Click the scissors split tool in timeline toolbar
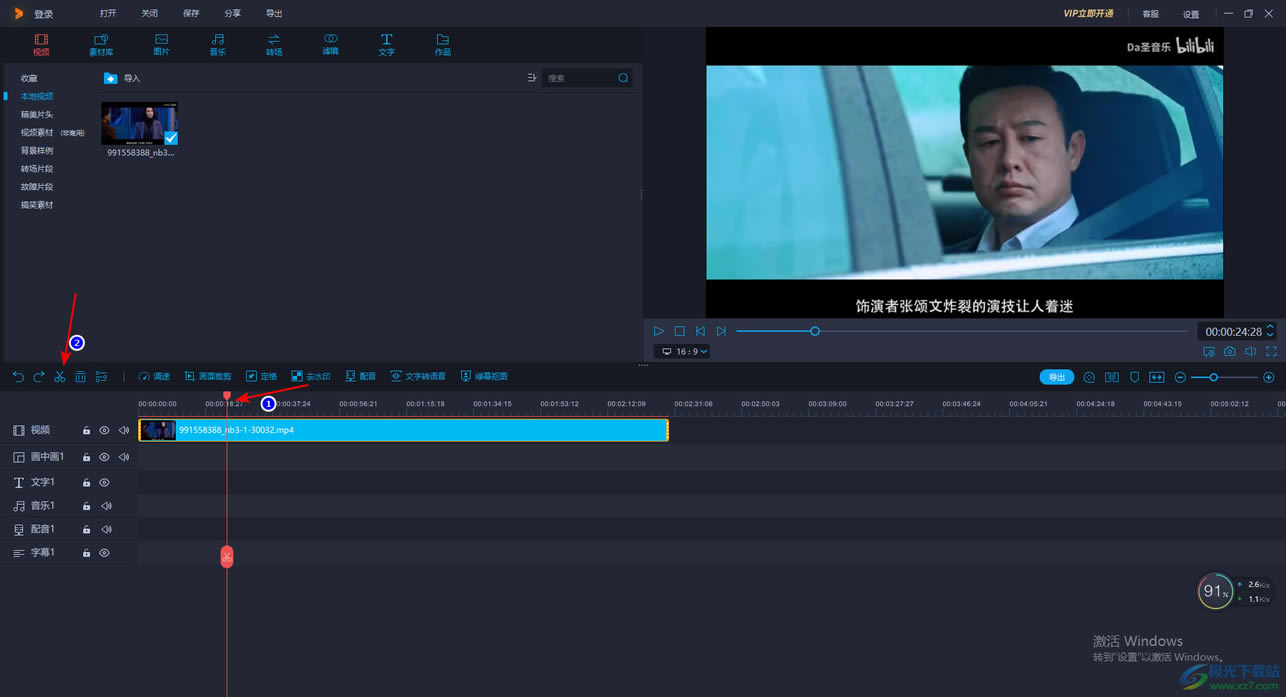1286x697 pixels. 59,377
